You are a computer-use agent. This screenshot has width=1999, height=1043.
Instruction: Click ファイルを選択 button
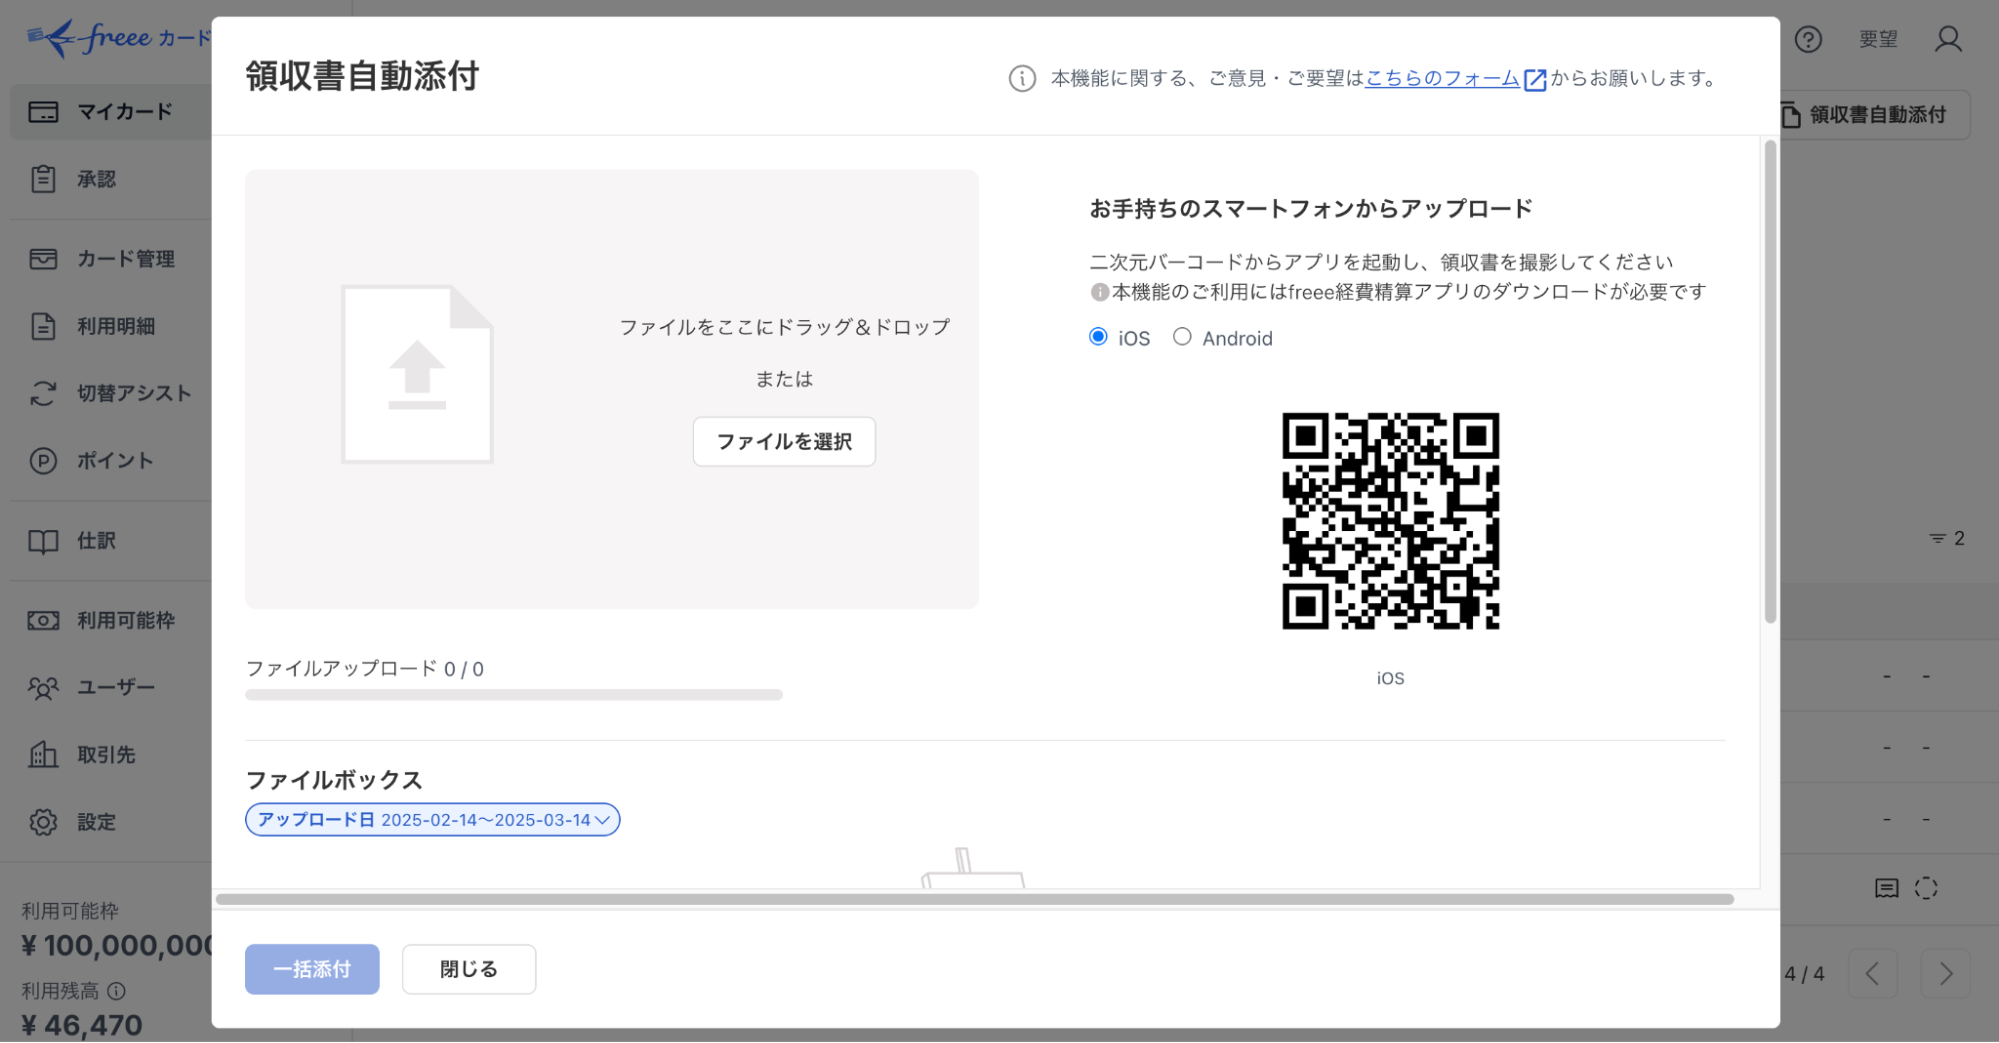click(784, 442)
